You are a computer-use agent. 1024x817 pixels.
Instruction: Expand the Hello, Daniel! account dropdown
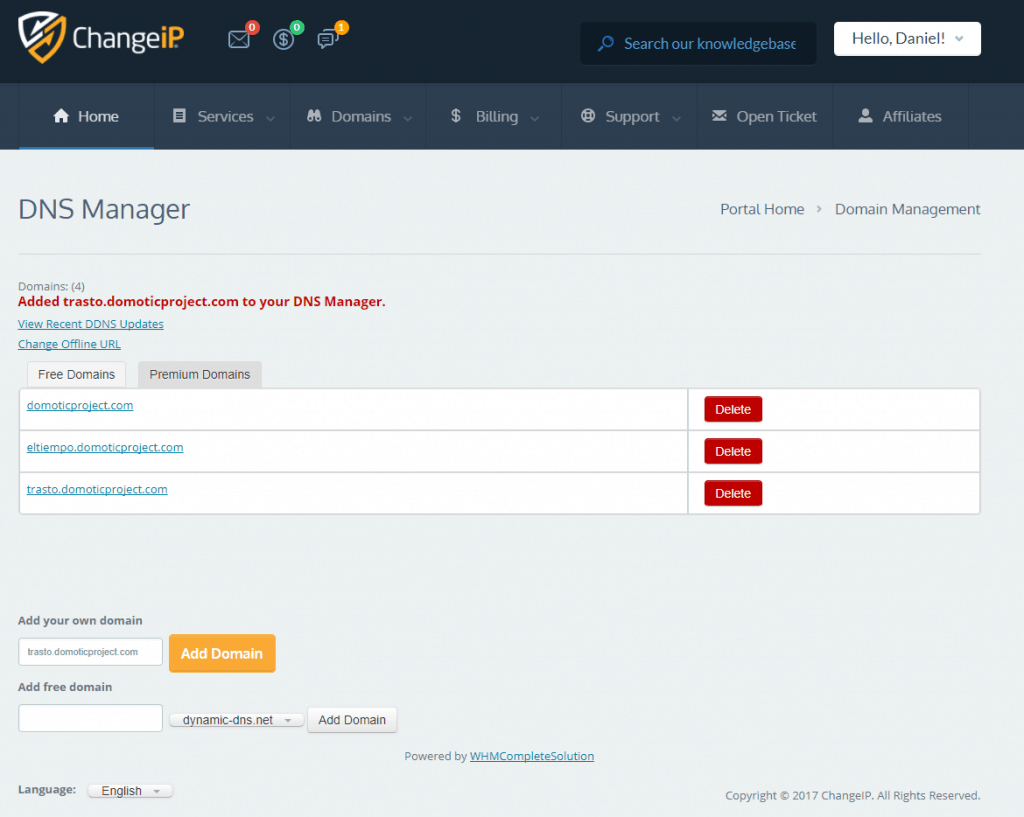click(906, 38)
